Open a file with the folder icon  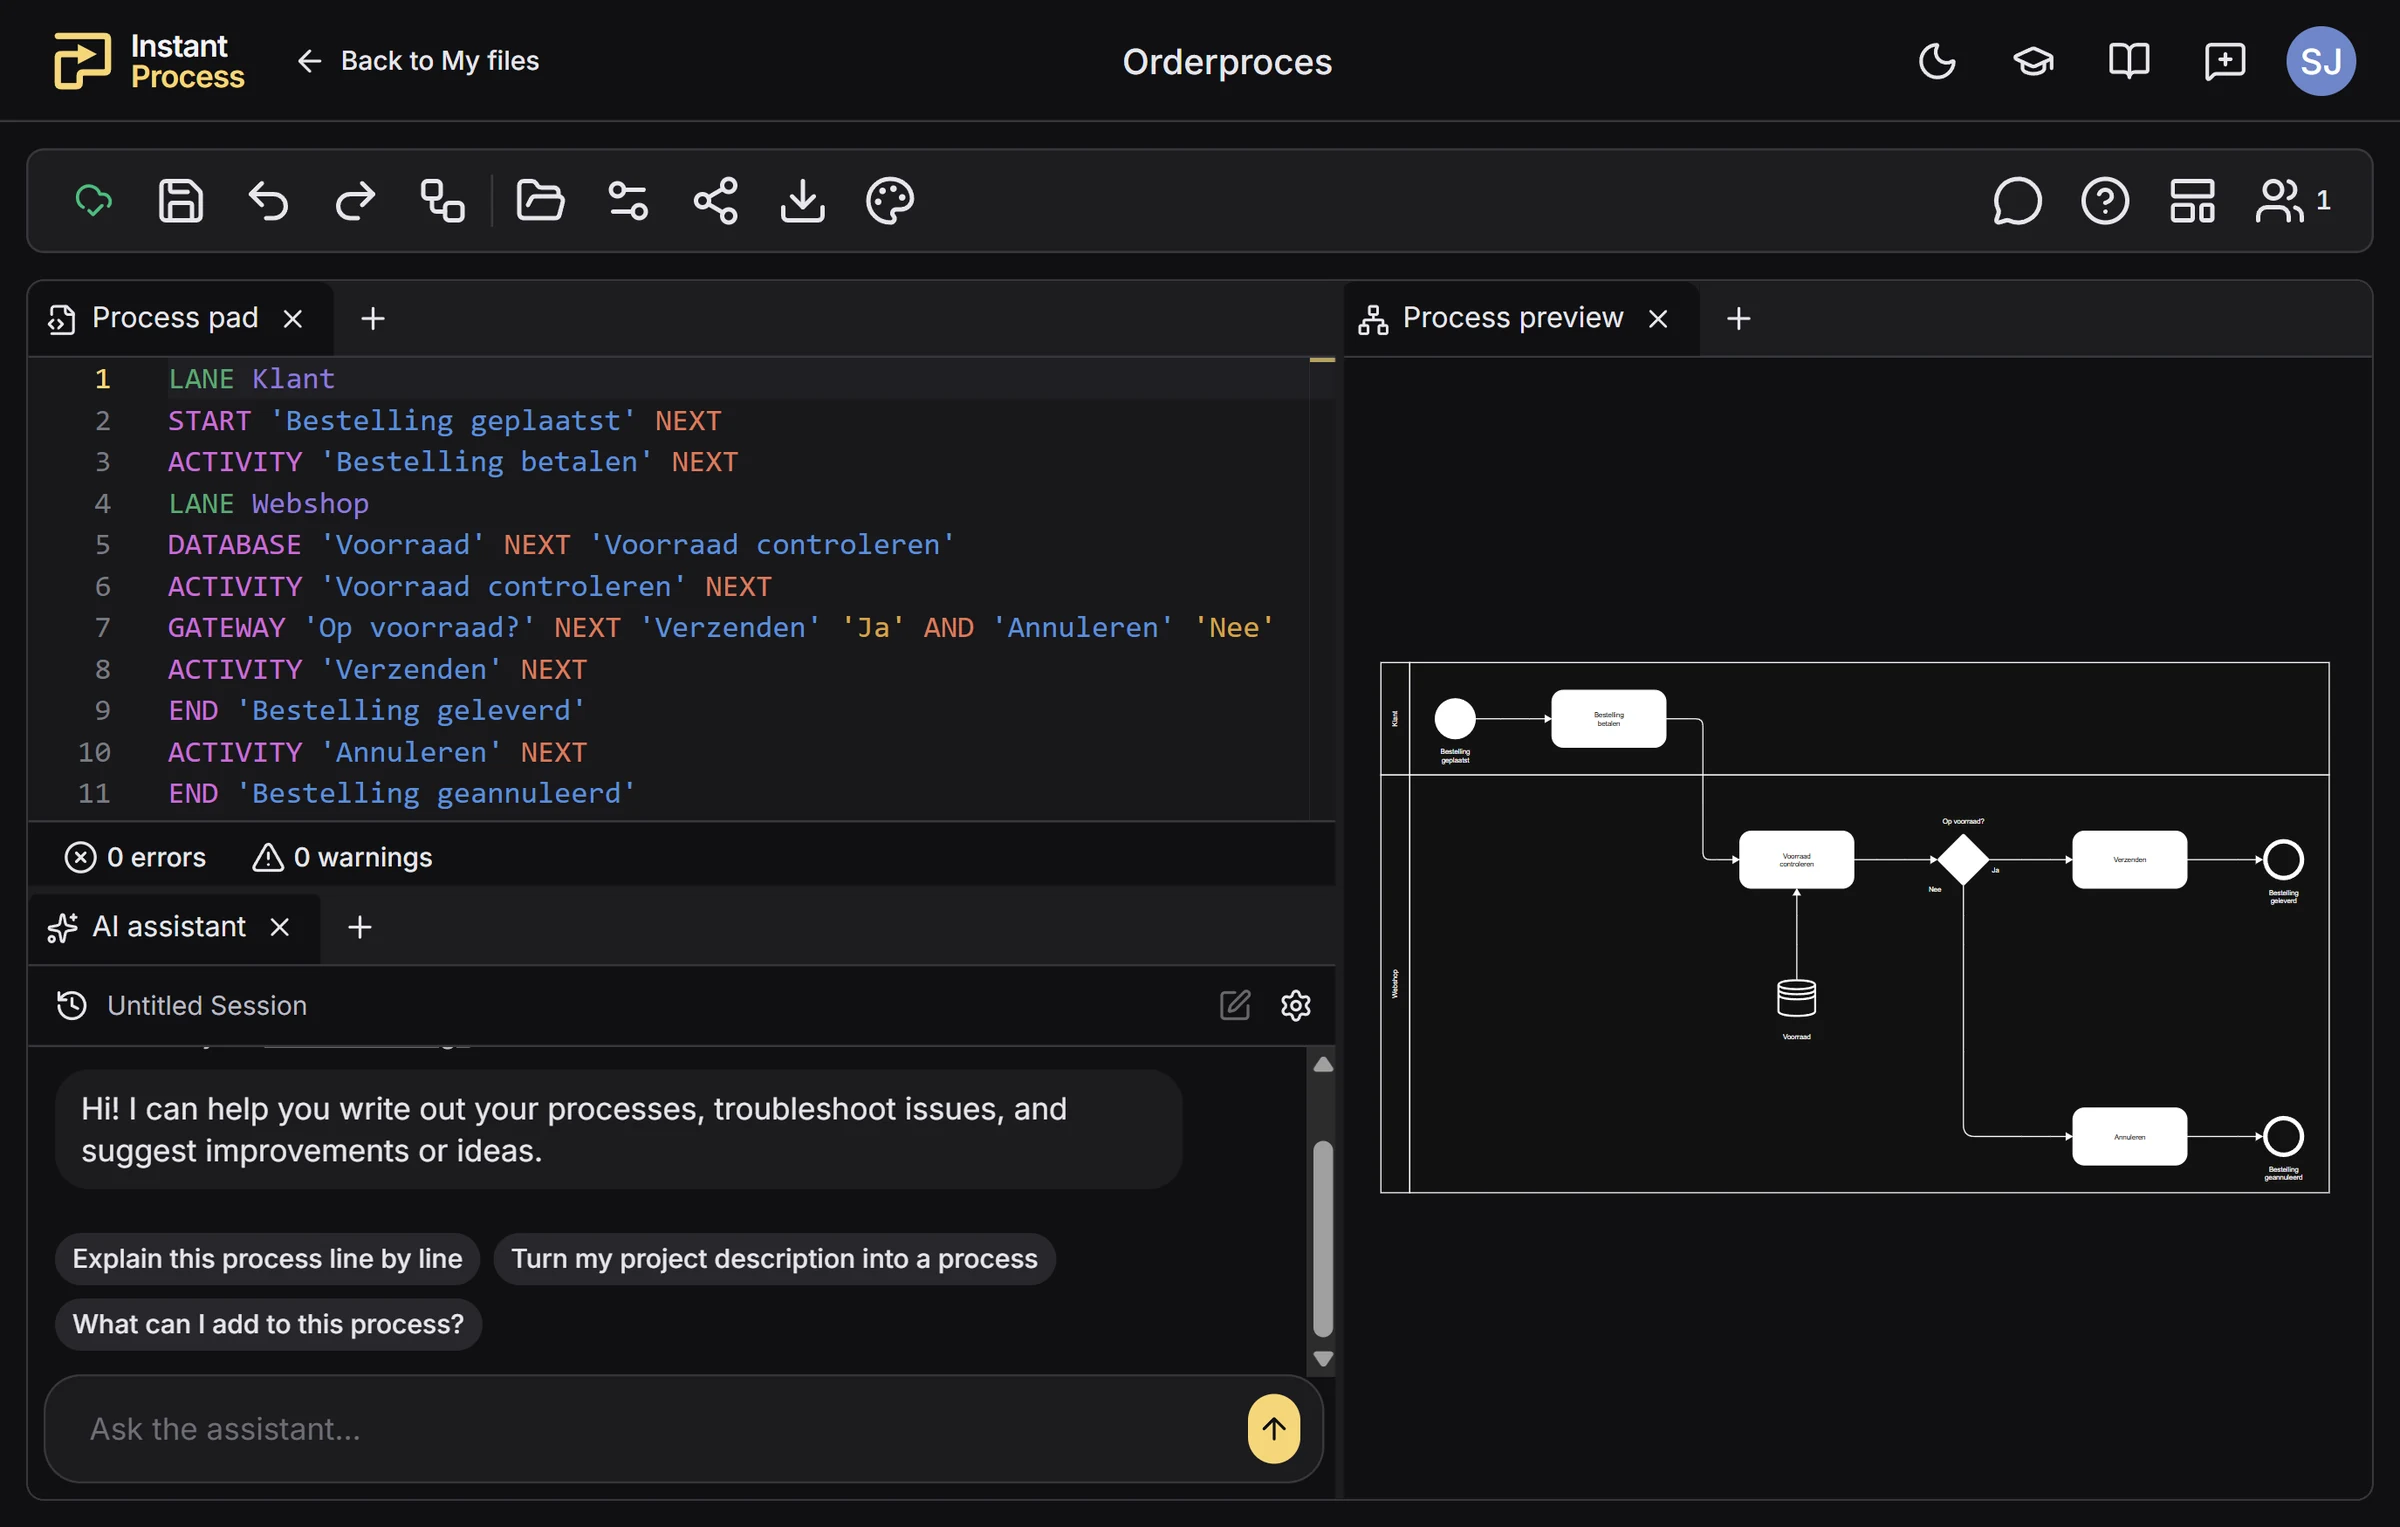coord(540,201)
